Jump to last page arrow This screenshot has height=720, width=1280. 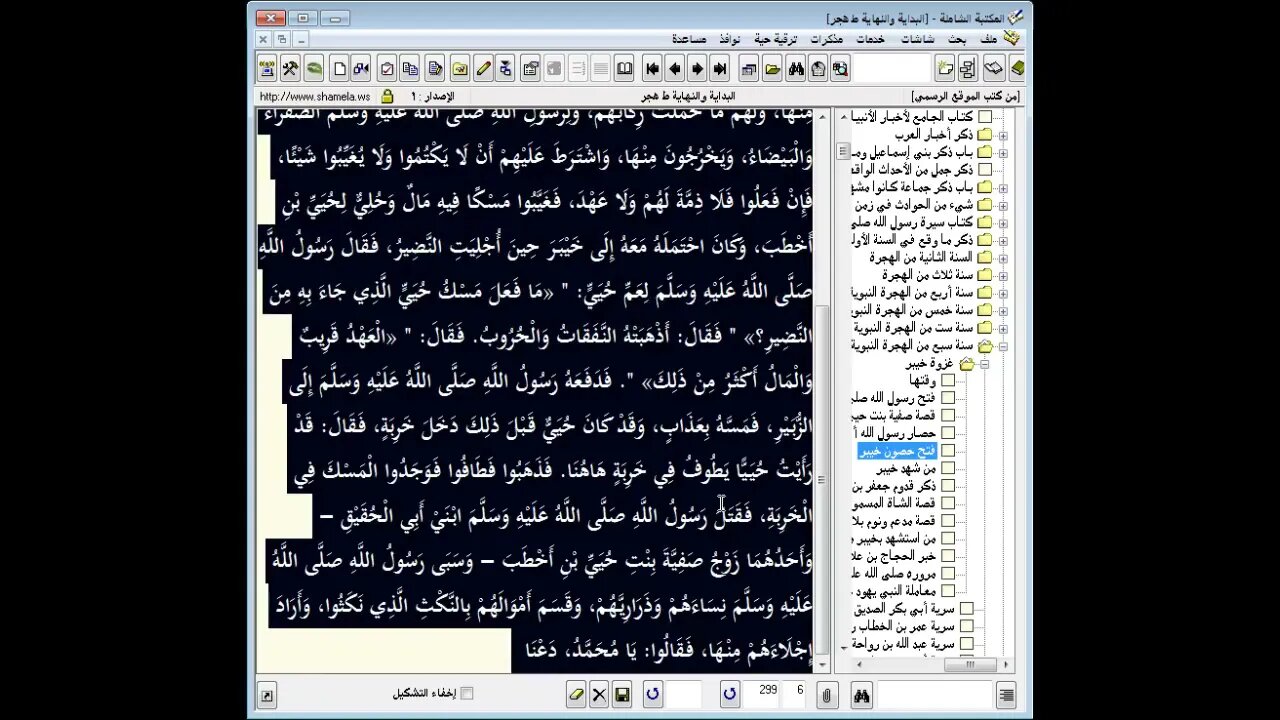pos(720,69)
